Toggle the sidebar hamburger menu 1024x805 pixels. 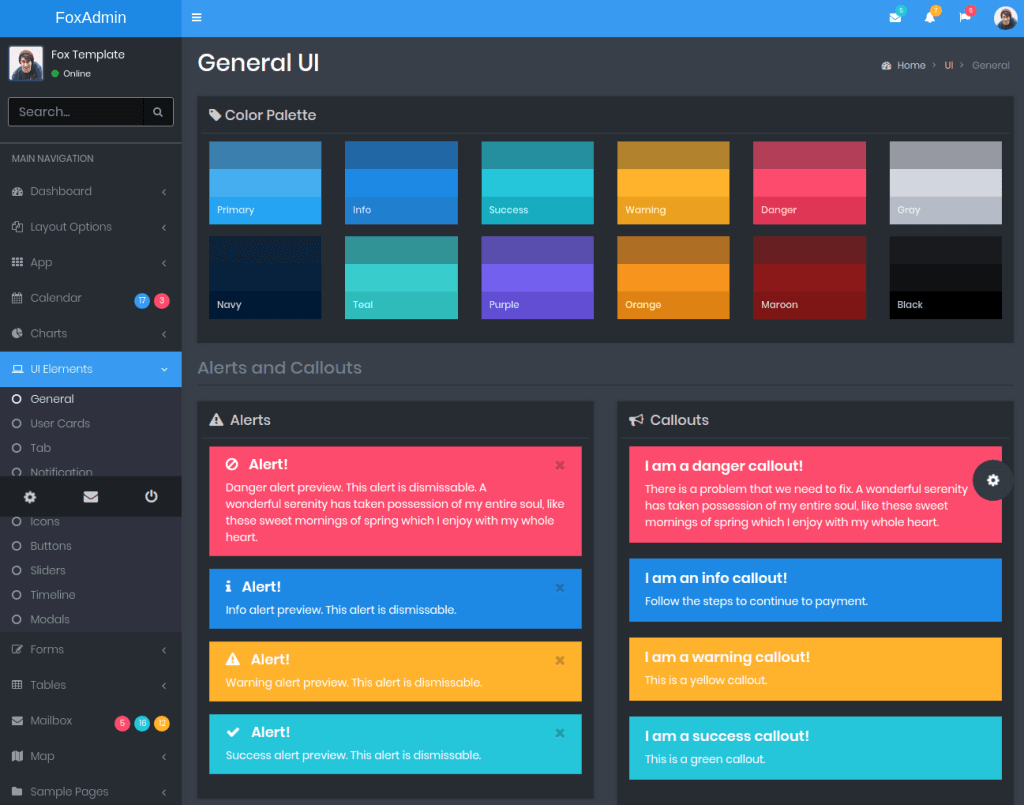[x=197, y=17]
